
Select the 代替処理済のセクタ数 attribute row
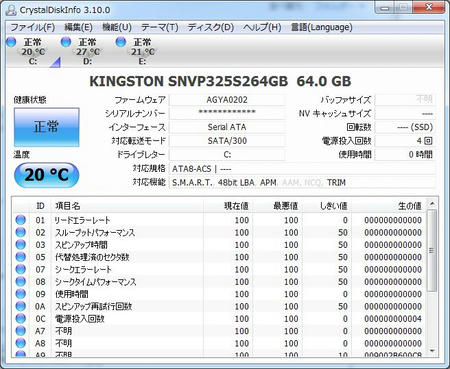tap(219, 257)
